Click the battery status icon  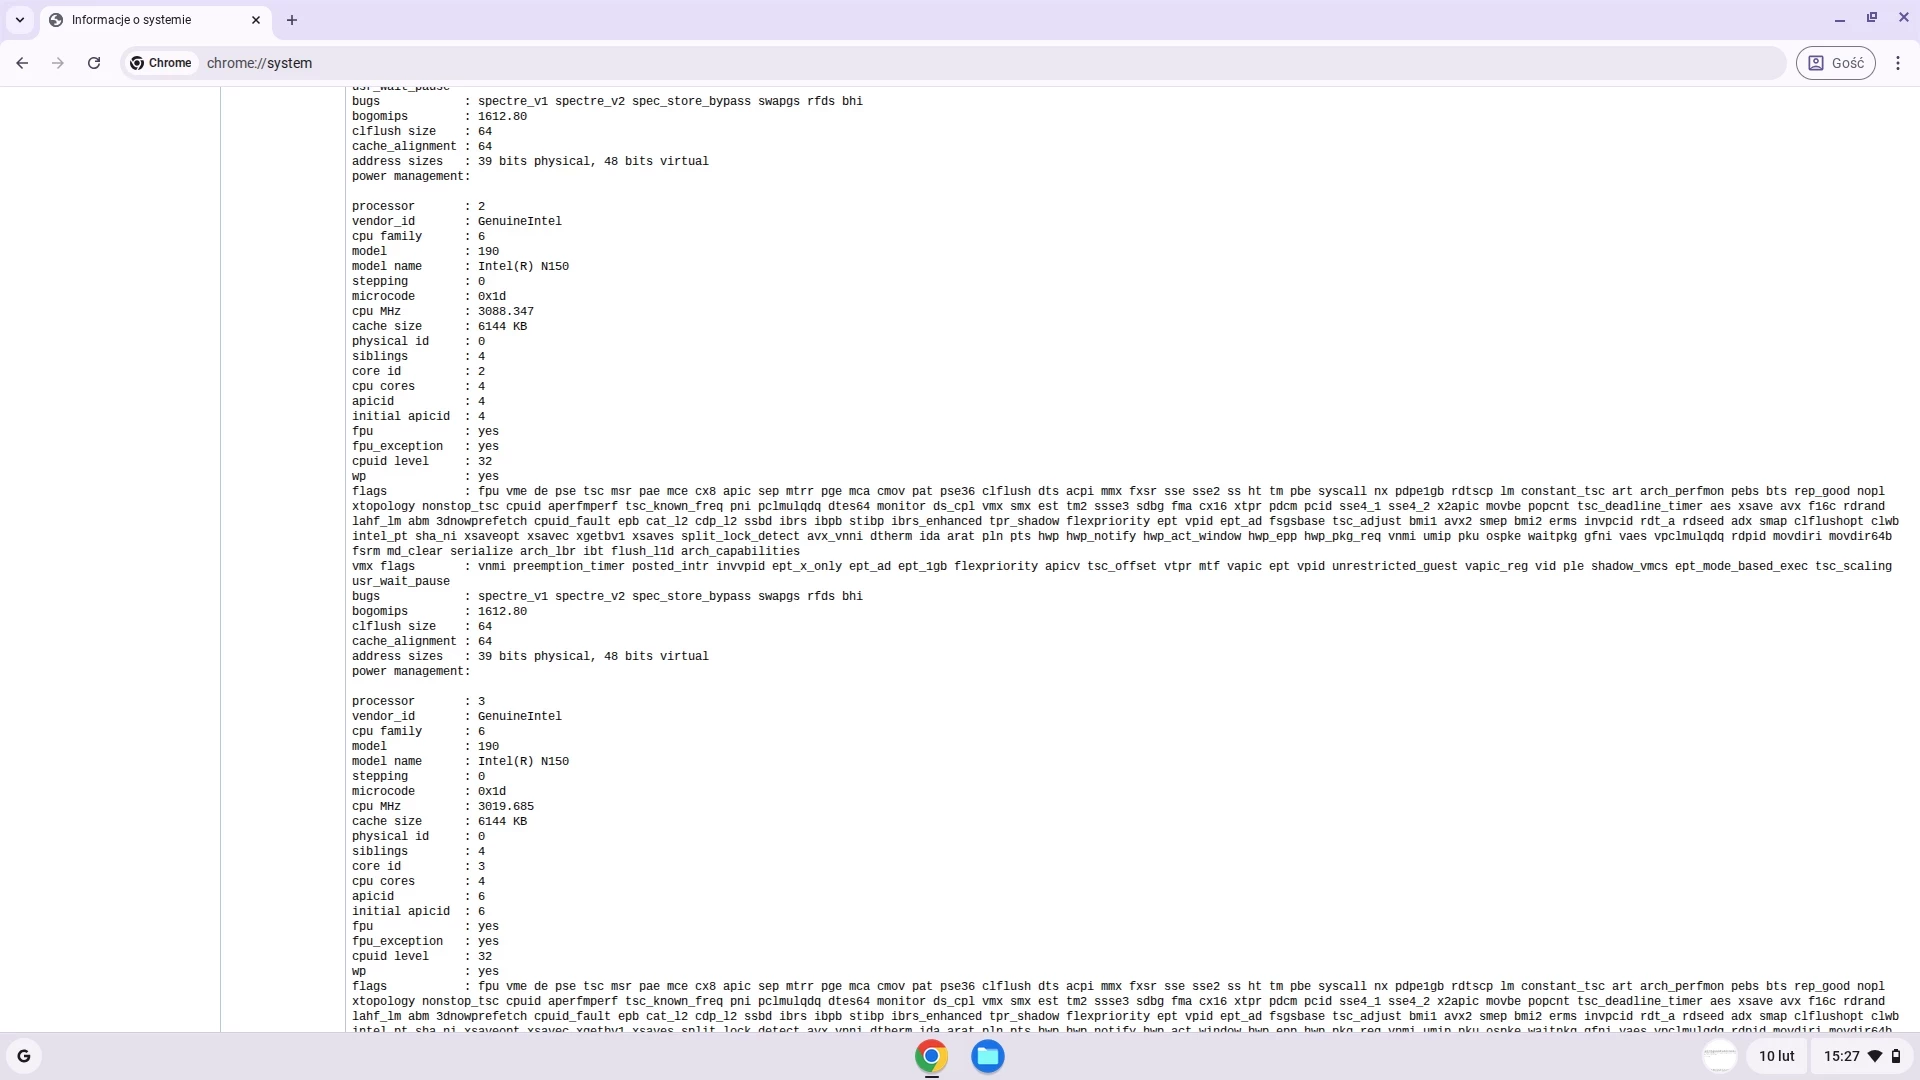tap(1896, 1056)
